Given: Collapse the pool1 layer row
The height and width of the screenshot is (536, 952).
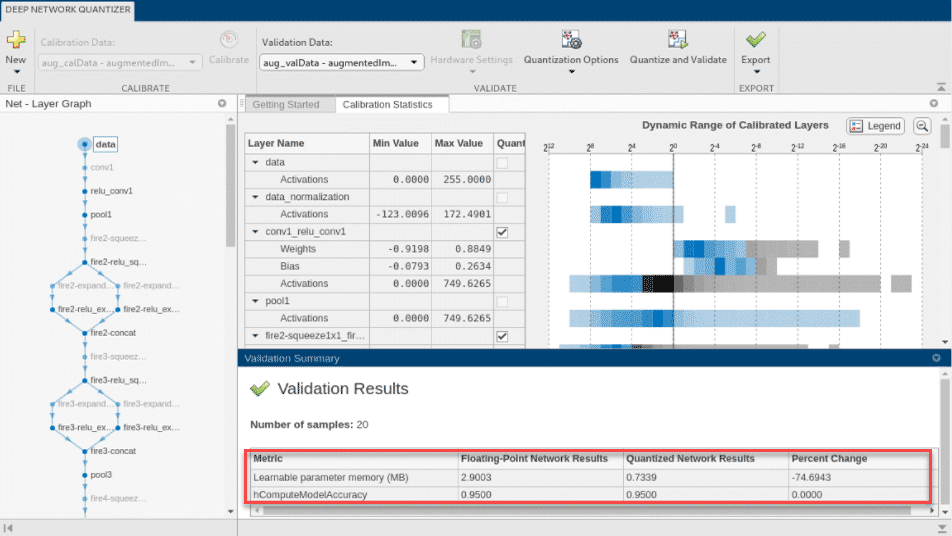Looking at the screenshot, I should (x=254, y=301).
